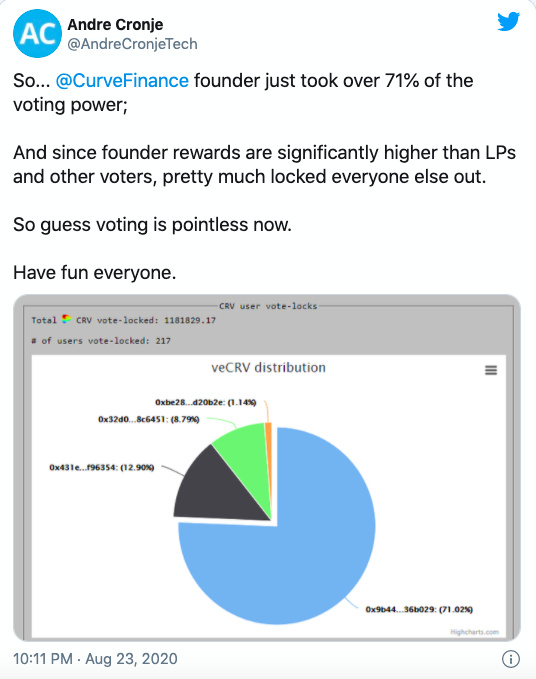Open the Highcharts.com credit link

pyautogui.click(x=475, y=632)
